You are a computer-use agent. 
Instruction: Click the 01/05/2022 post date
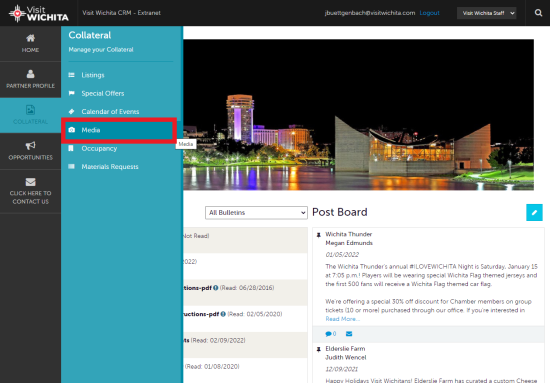click(x=342, y=255)
